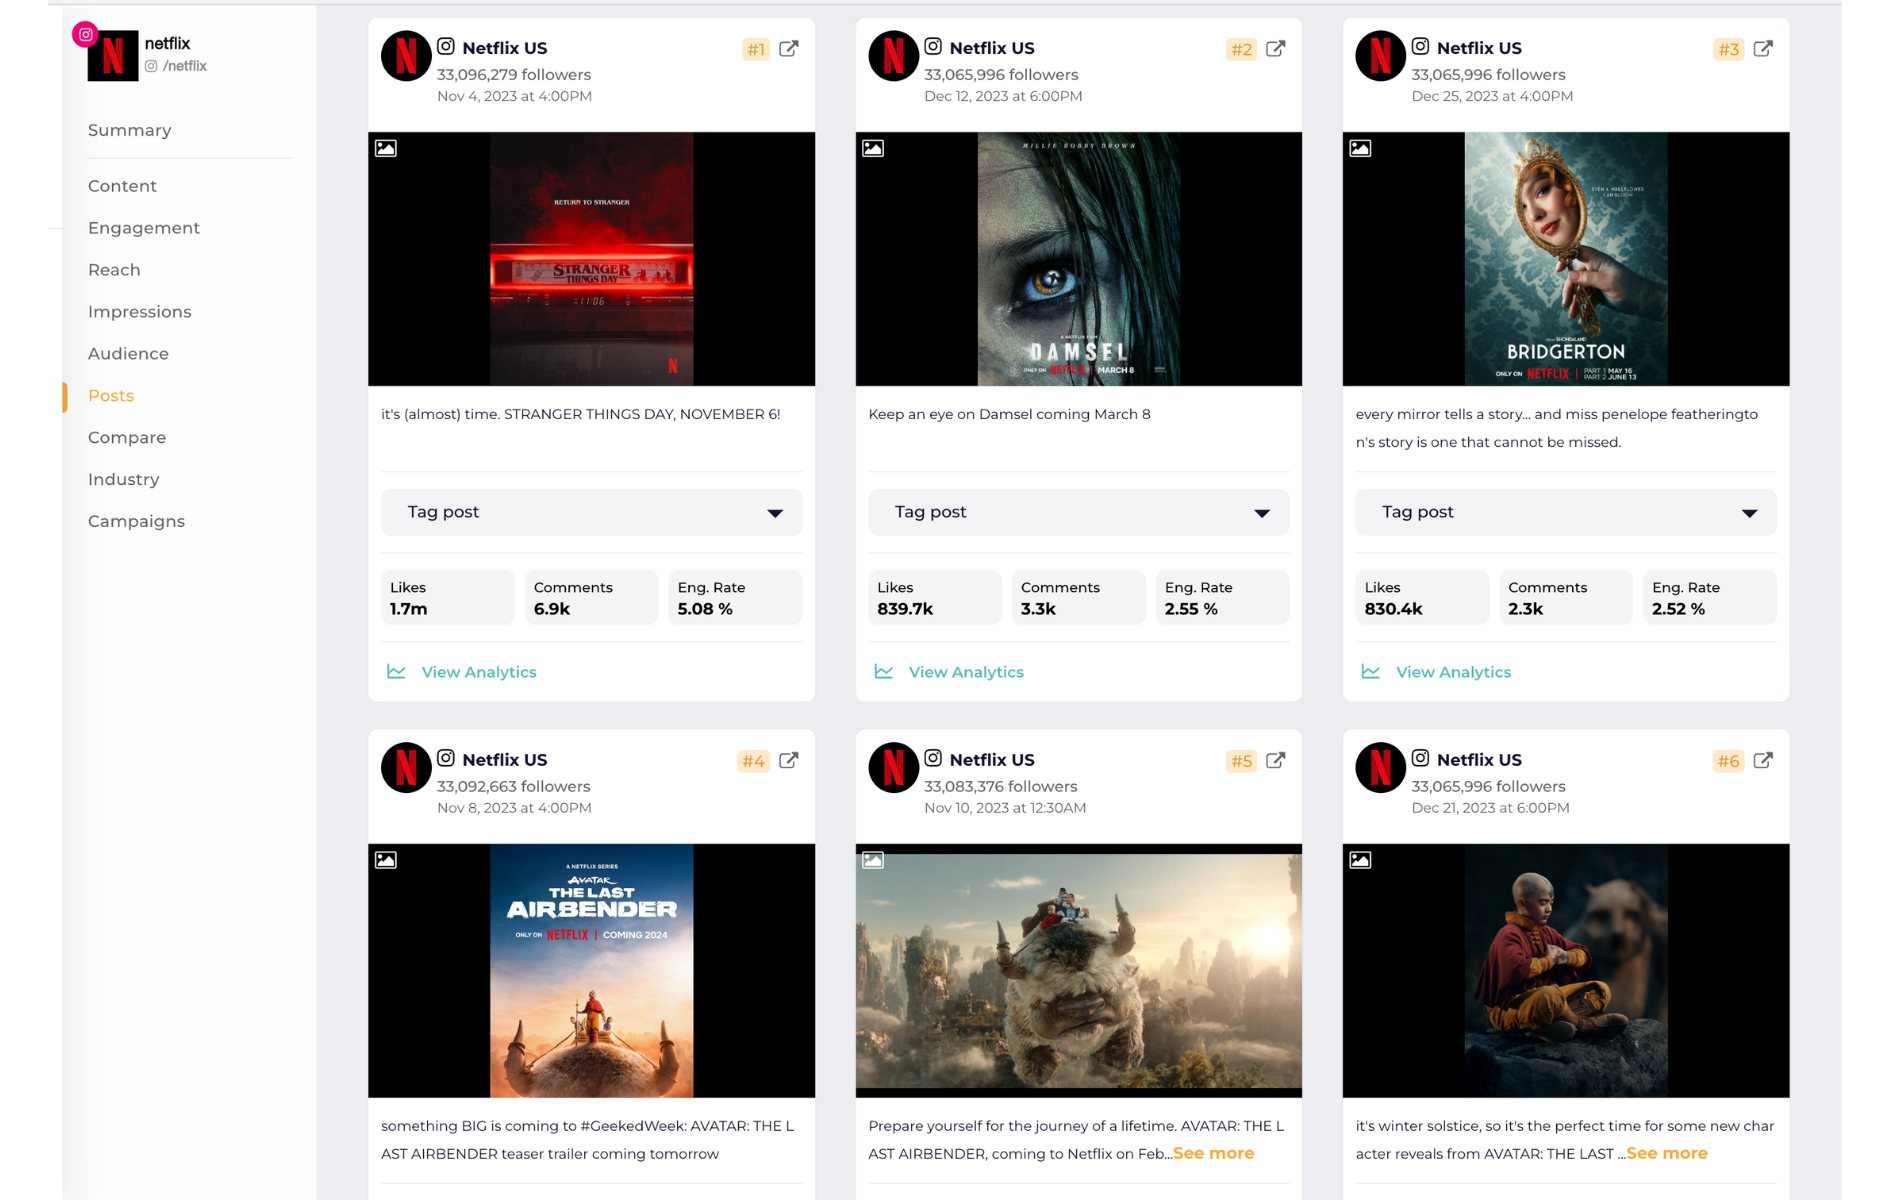Click Netflix avatar on post #2 card
Screen dimensions: 1890x1200
point(893,56)
